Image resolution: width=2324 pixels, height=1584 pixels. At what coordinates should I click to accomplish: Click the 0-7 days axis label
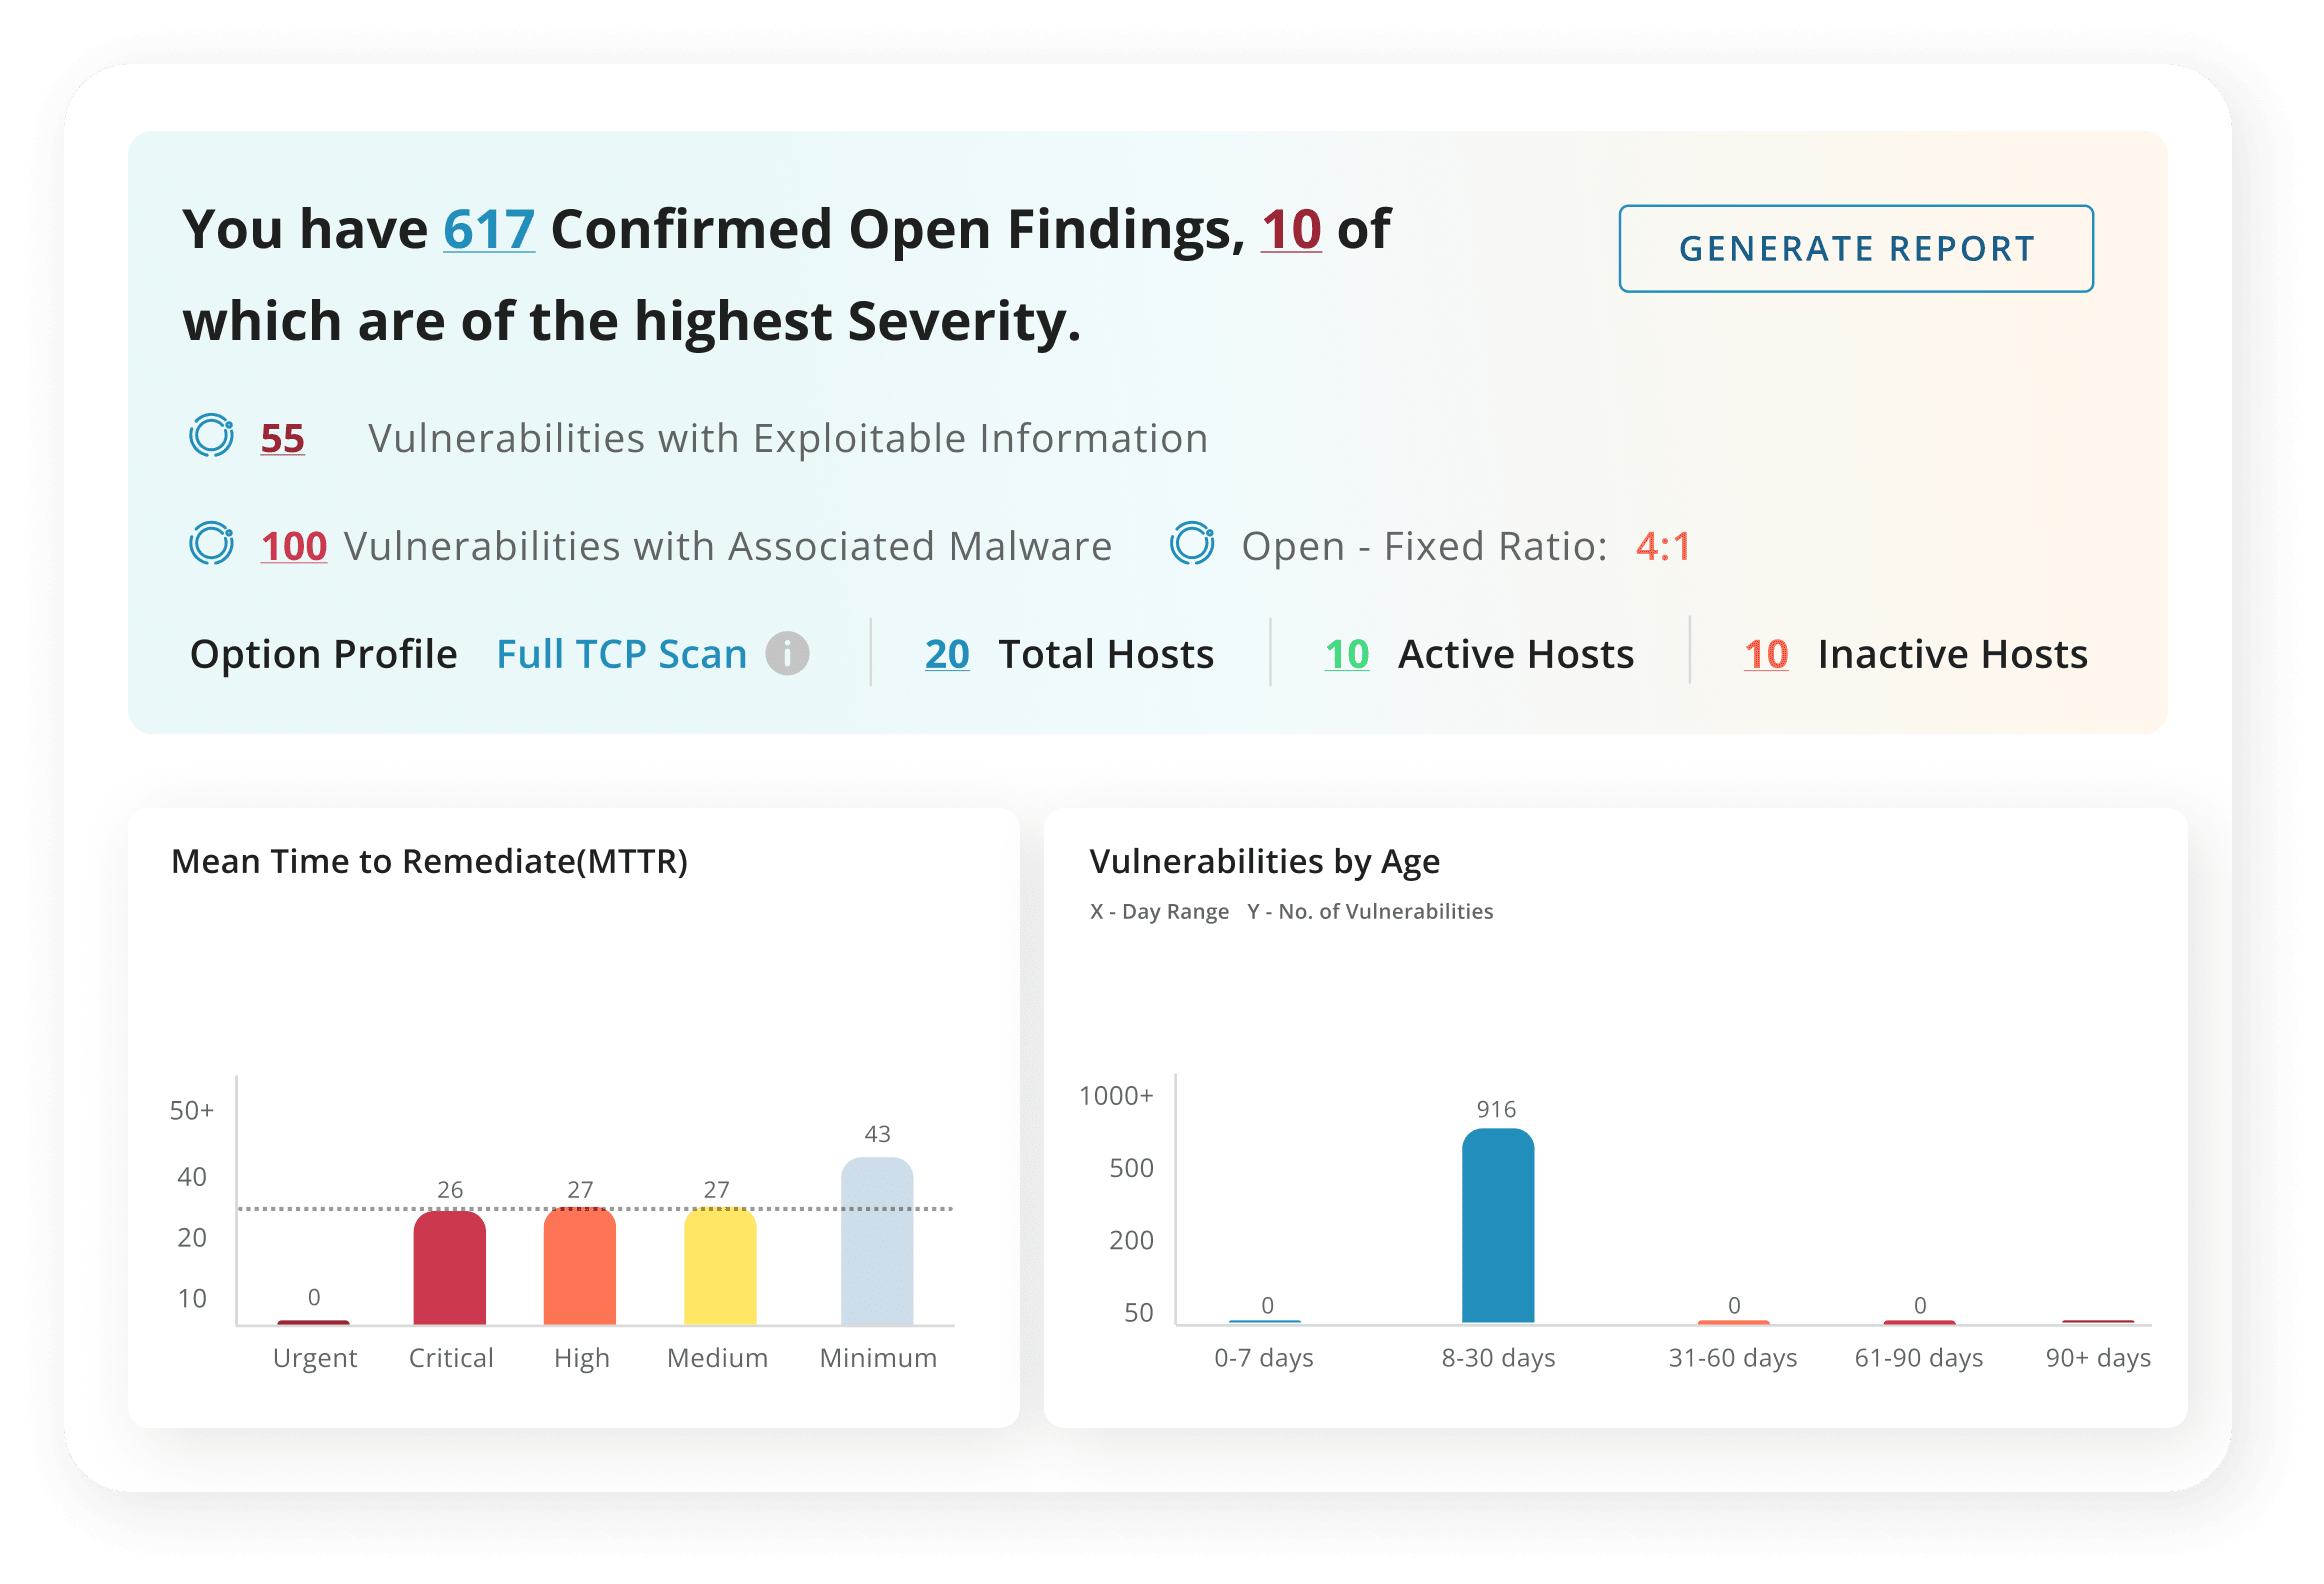coord(1264,1358)
